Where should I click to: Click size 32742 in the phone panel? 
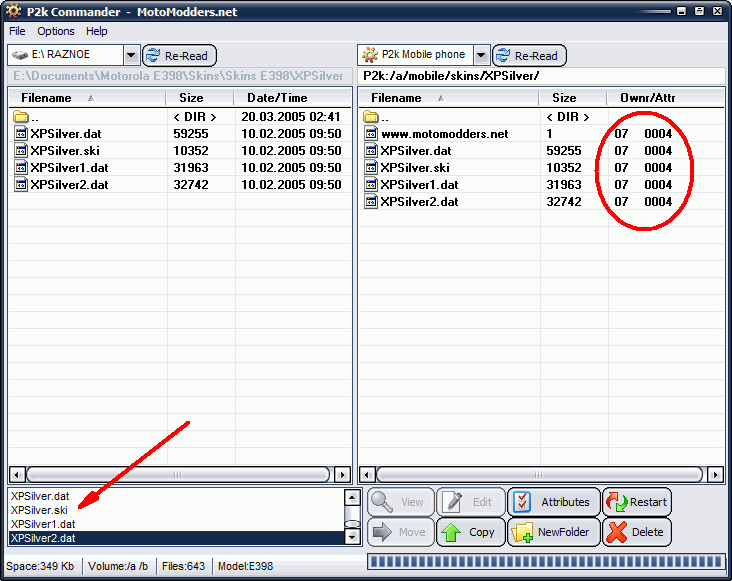point(564,202)
